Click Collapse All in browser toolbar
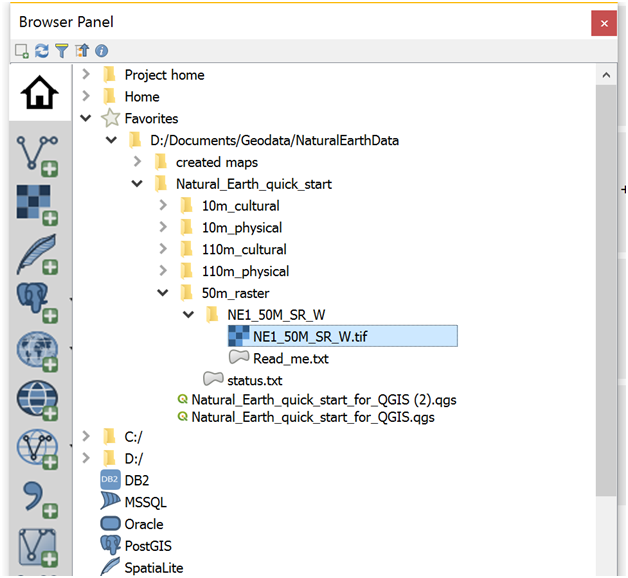628x578 pixels. click(x=81, y=50)
